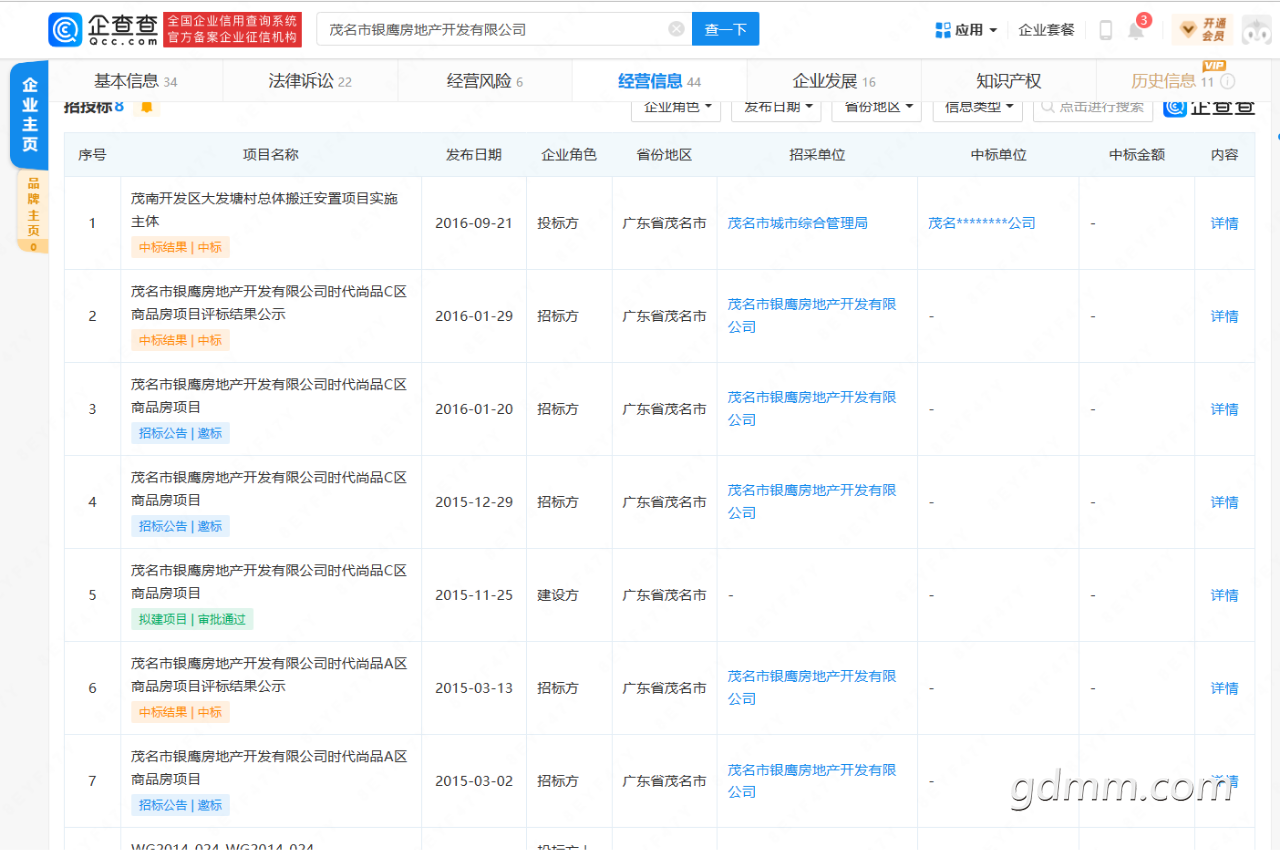Expand the 信息类型 filter dropdown
Image resolution: width=1280 pixels, height=850 pixels.
coord(977,107)
